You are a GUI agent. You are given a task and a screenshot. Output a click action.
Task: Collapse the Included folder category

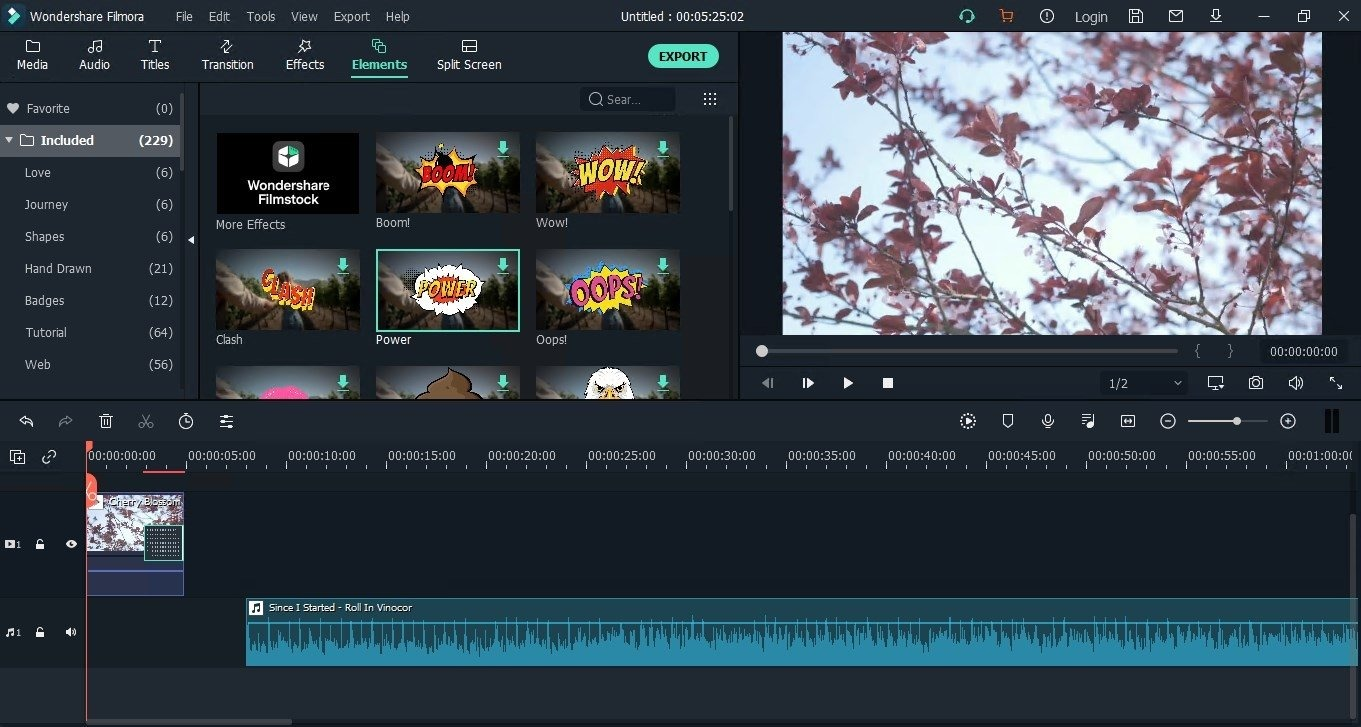(x=9, y=140)
